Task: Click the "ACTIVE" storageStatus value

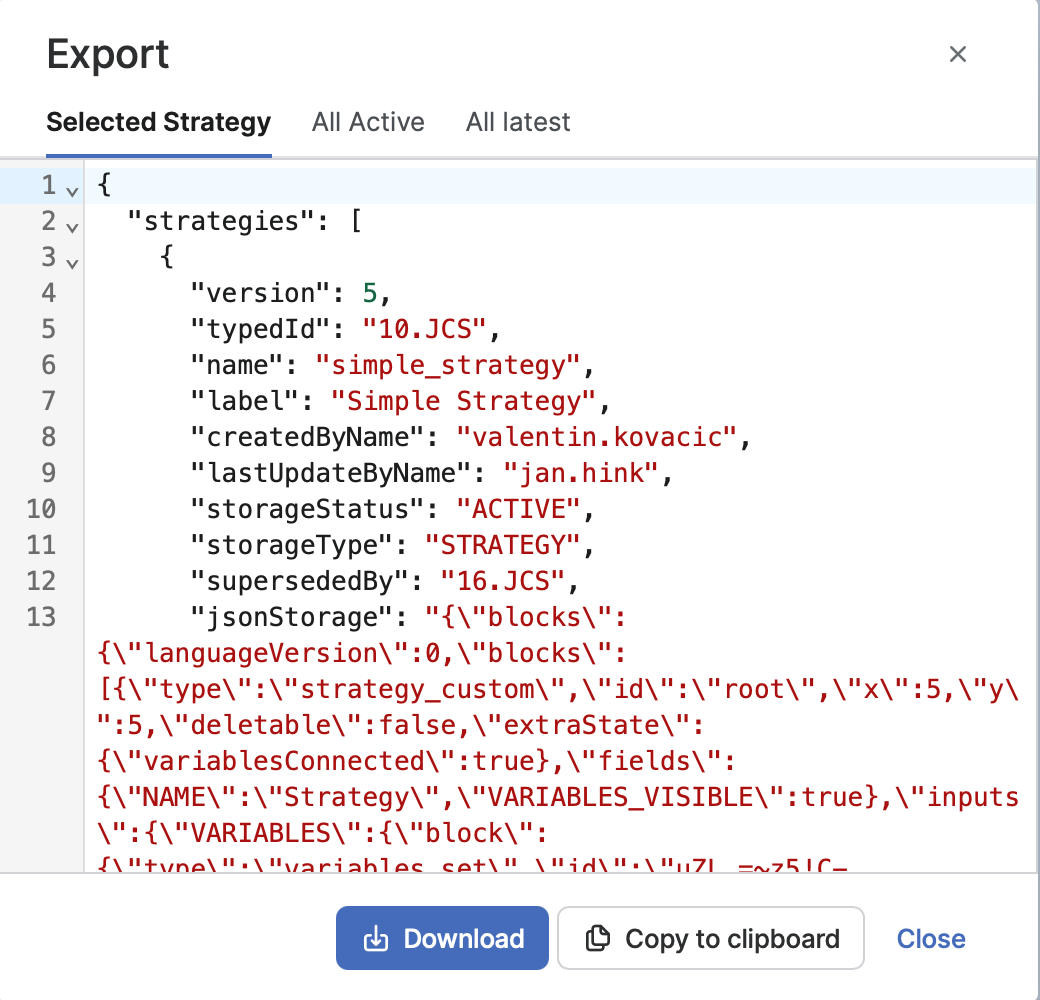Action: click(518, 509)
